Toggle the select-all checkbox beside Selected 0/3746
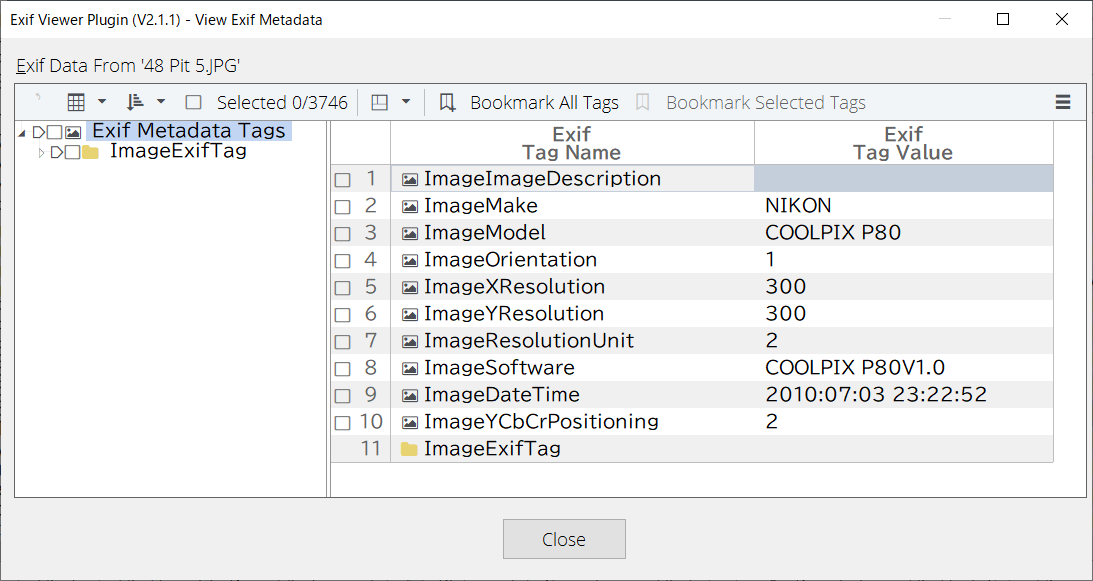 (x=194, y=103)
